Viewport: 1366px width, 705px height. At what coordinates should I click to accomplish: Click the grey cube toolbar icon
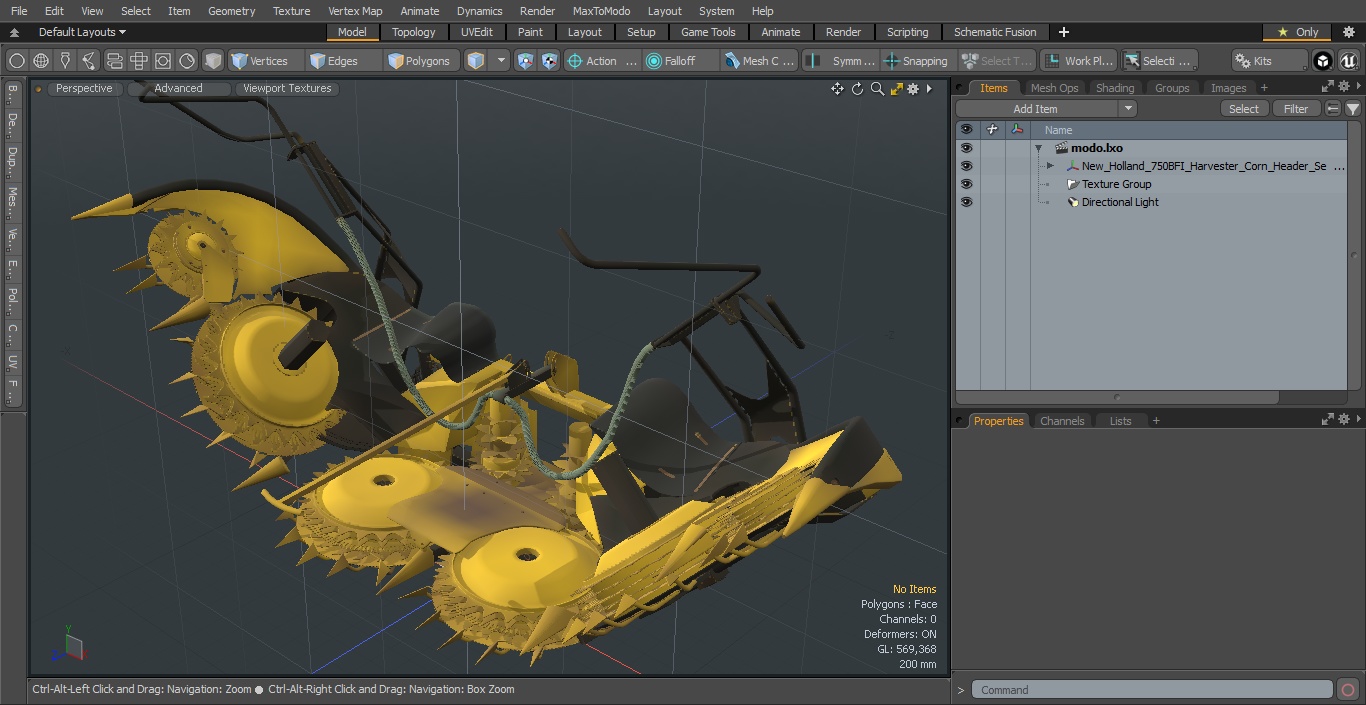212,61
